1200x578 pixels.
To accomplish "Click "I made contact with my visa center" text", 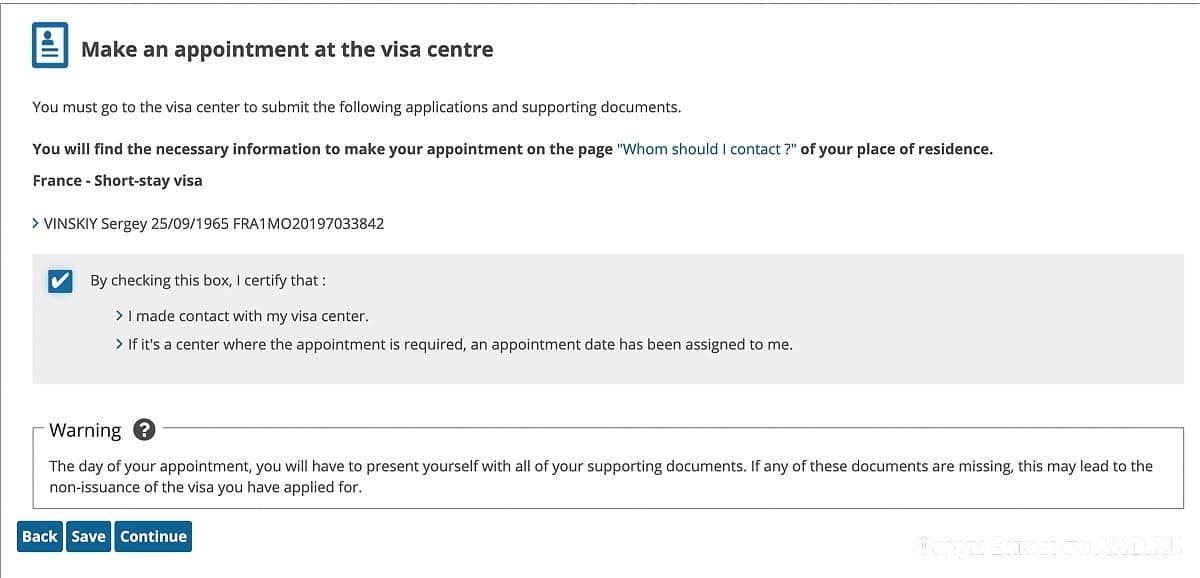I will pos(248,316).
